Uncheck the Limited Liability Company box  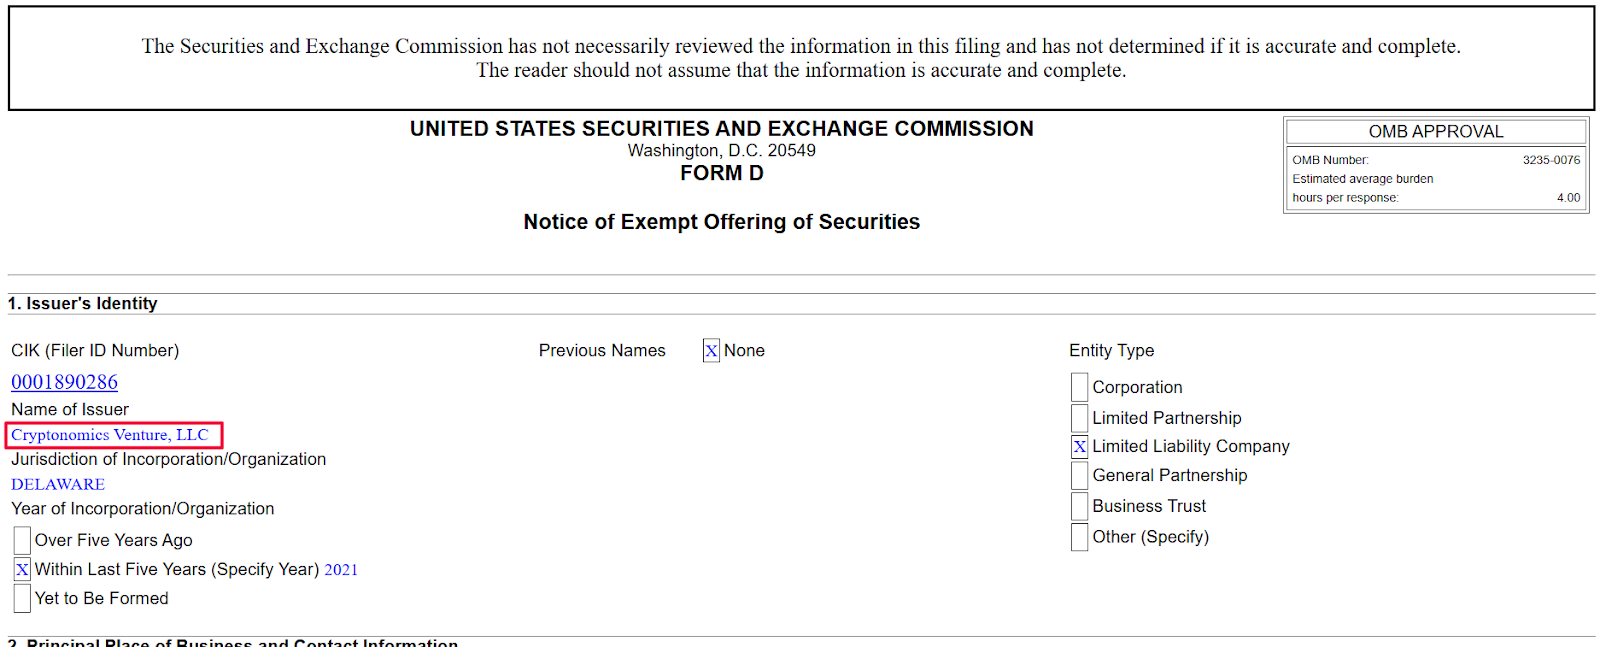tap(1079, 446)
